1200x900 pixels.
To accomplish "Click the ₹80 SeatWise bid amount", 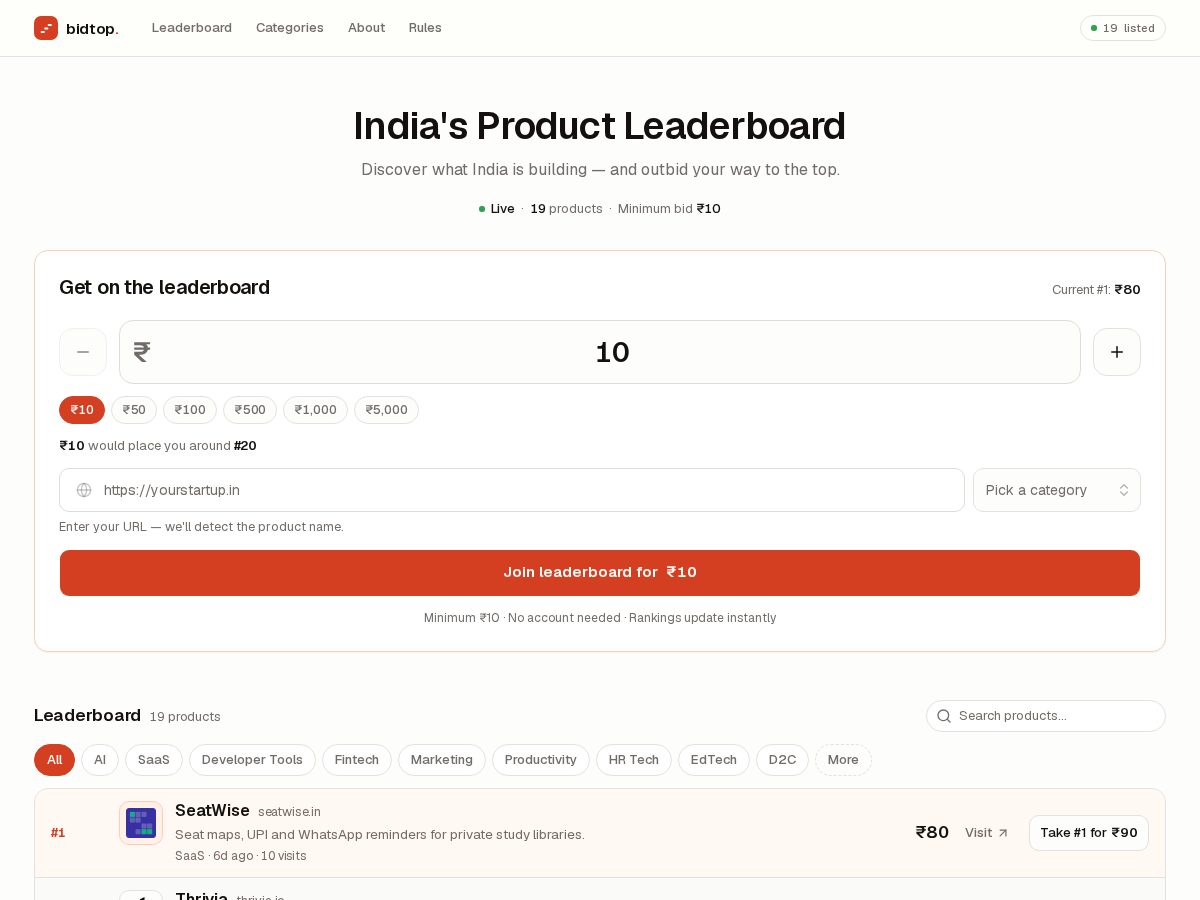I will 932,832.
